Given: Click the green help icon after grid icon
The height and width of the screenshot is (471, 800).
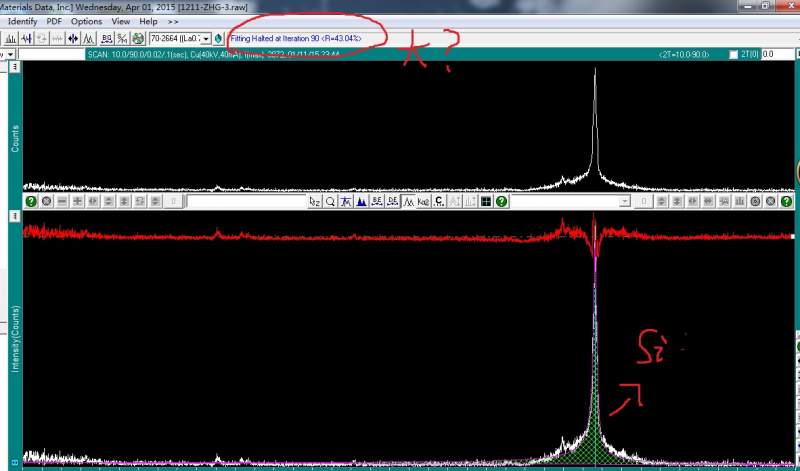Looking at the screenshot, I should [502, 202].
